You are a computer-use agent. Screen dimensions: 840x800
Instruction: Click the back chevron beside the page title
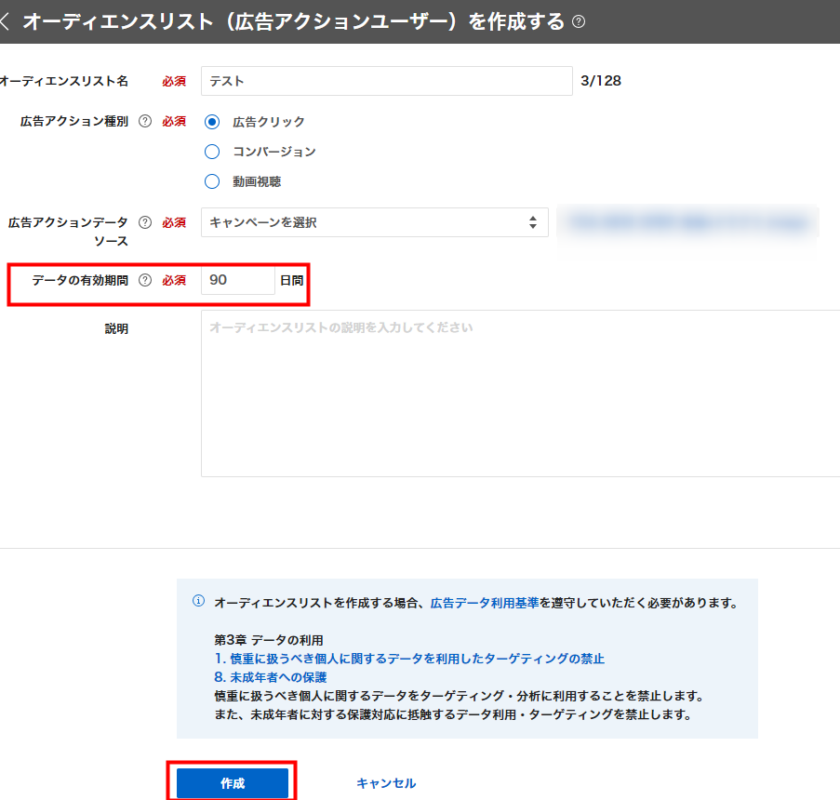(x=6, y=22)
